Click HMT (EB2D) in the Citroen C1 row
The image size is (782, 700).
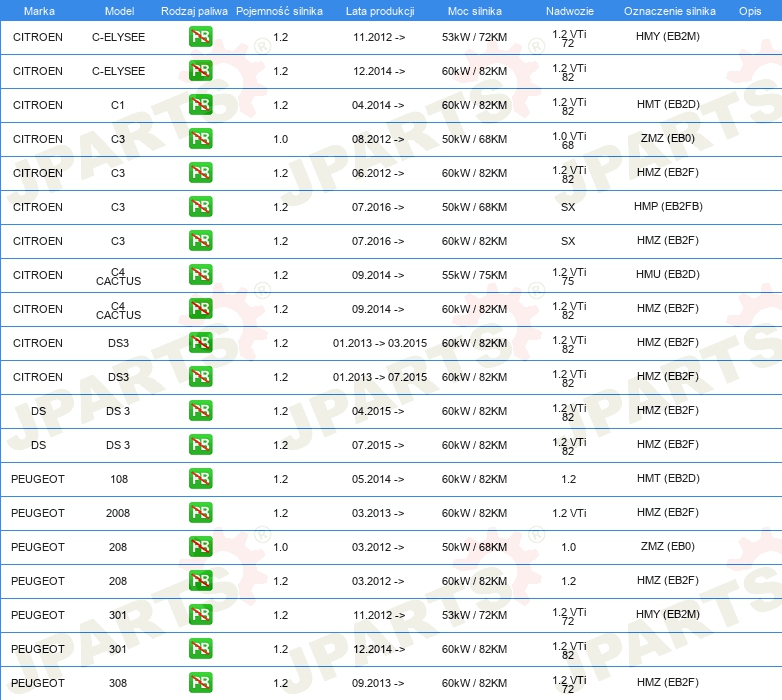pos(668,104)
